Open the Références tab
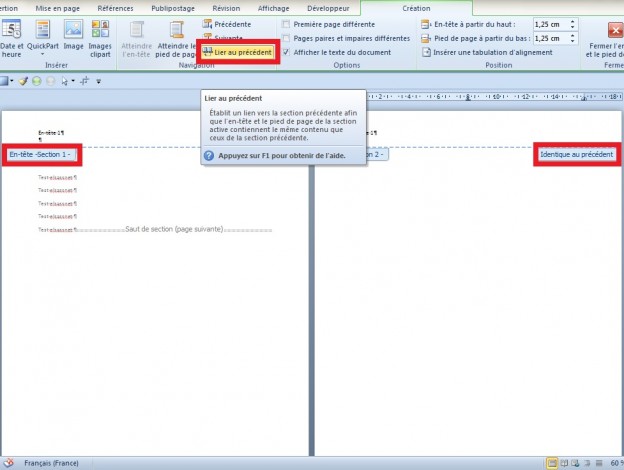The image size is (624, 470). point(115,8)
